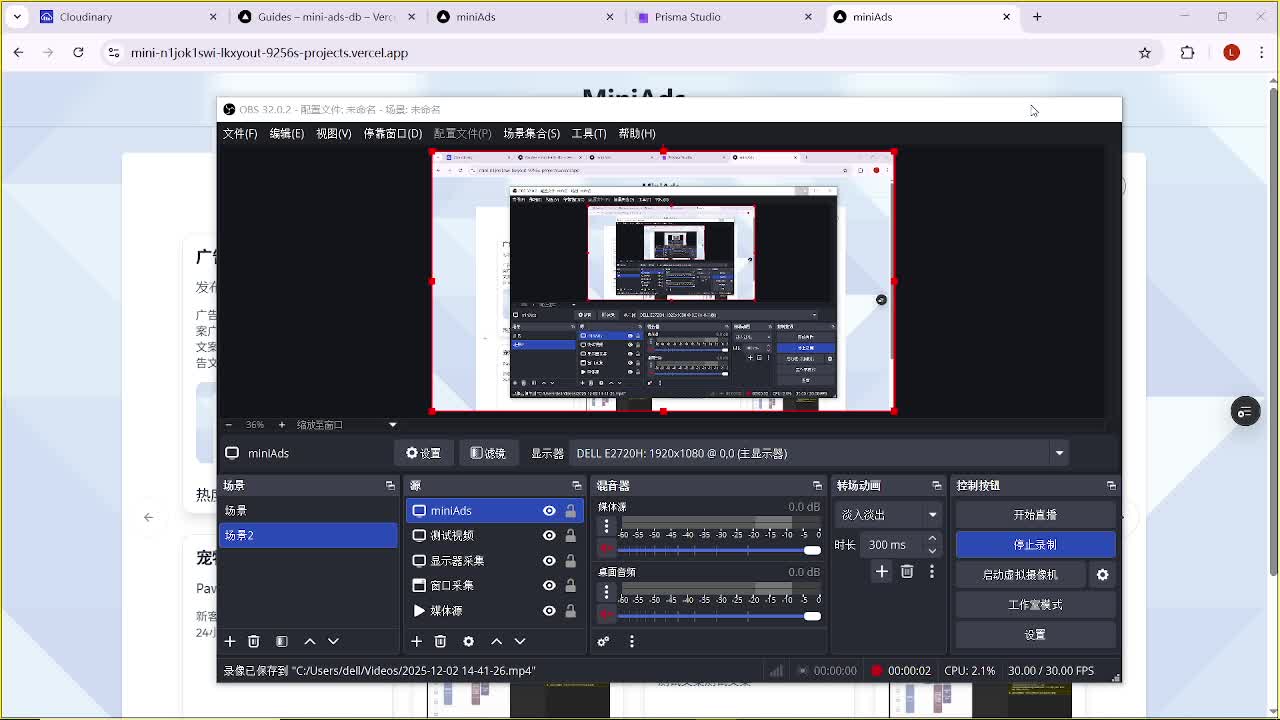1280x720 pixels.
Task: Pop out the 源 dock panel
Action: tap(576, 485)
